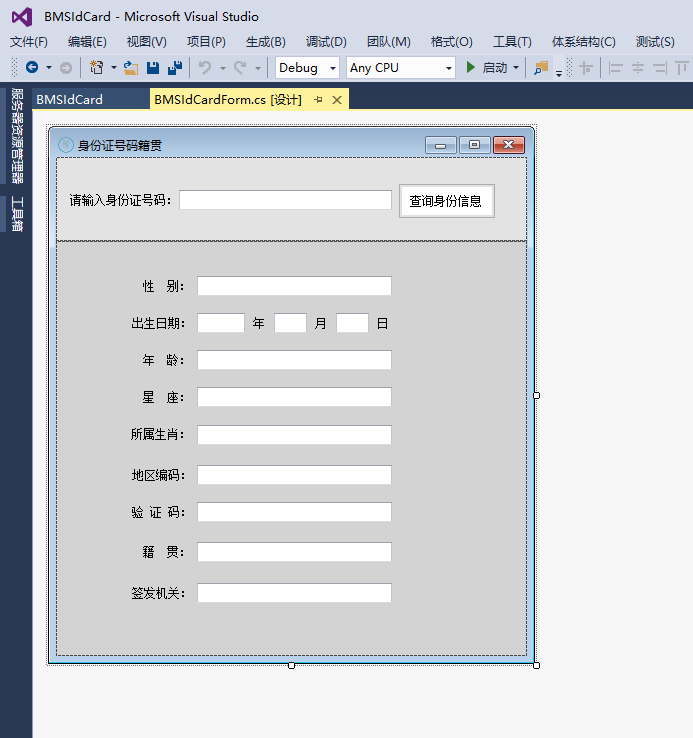Open the Redo history dropdown arrow
This screenshot has height=738, width=693.
258,68
